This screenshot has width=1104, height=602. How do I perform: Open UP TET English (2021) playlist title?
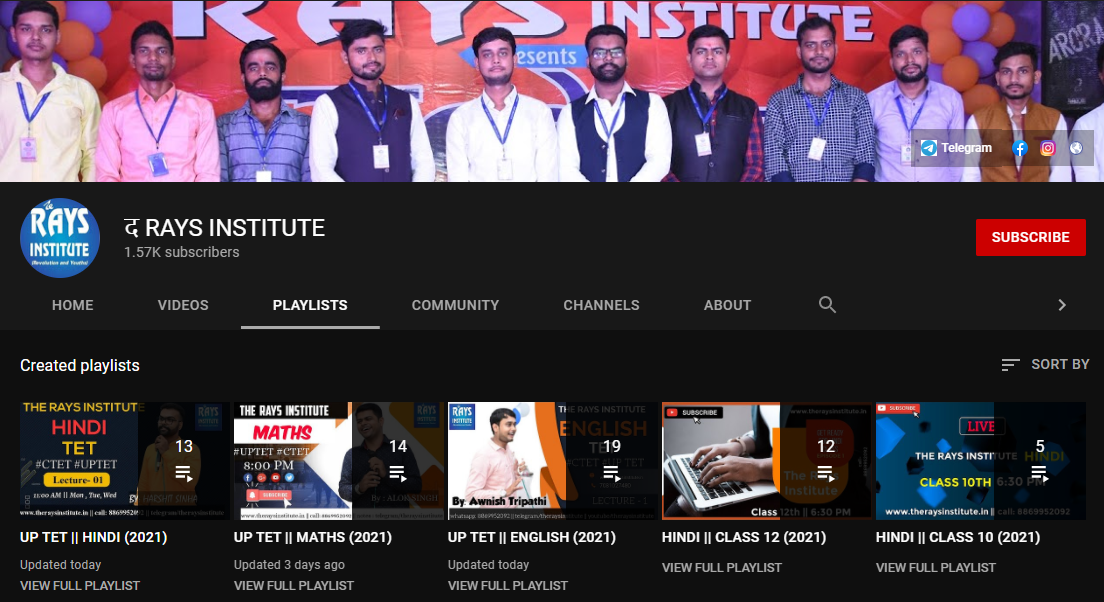(532, 537)
